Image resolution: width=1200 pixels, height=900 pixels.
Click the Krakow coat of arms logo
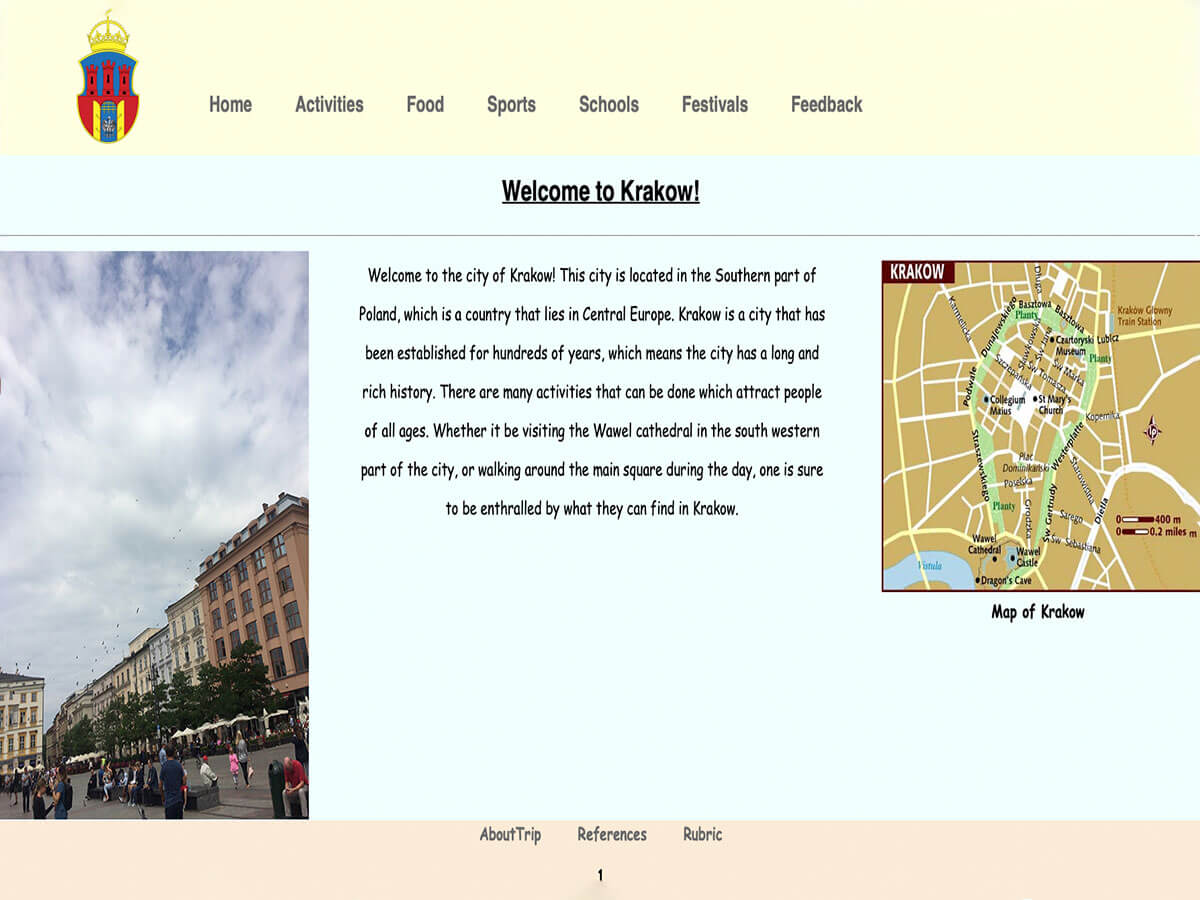click(108, 78)
